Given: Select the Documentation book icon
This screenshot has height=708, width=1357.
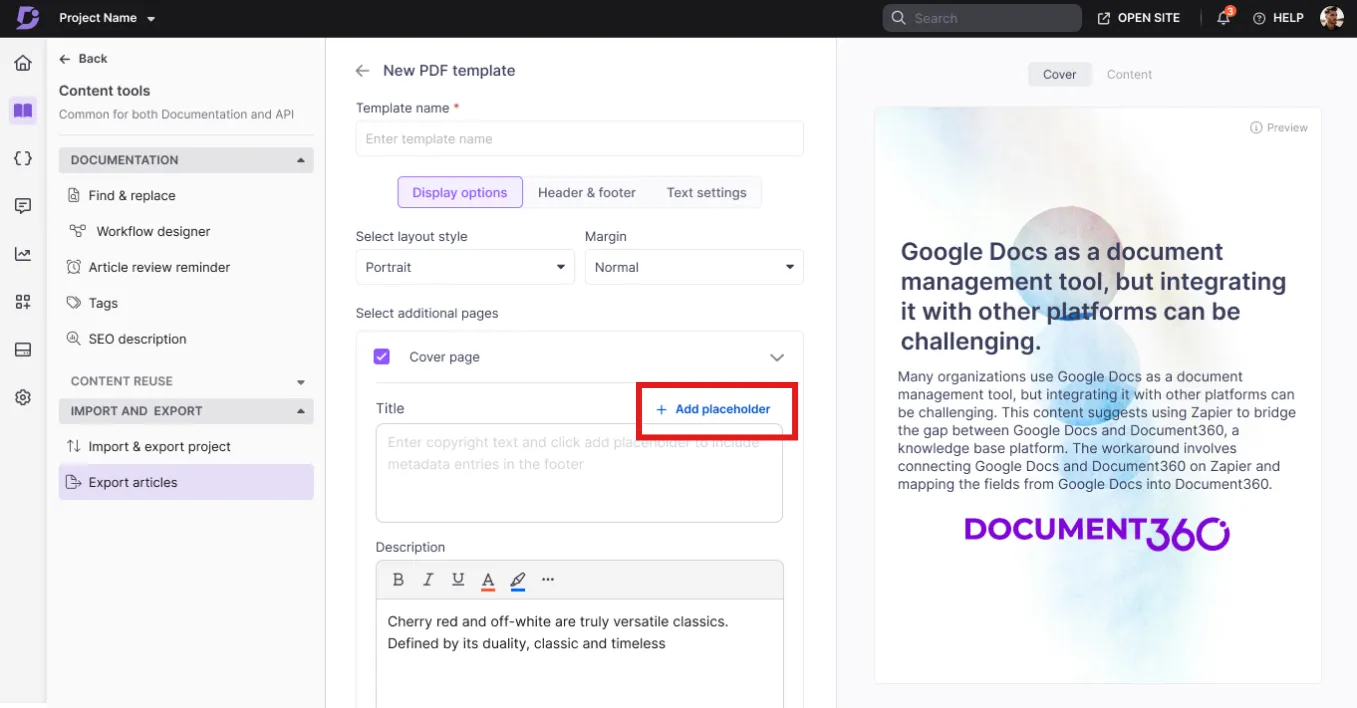Looking at the screenshot, I should coord(23,111).
